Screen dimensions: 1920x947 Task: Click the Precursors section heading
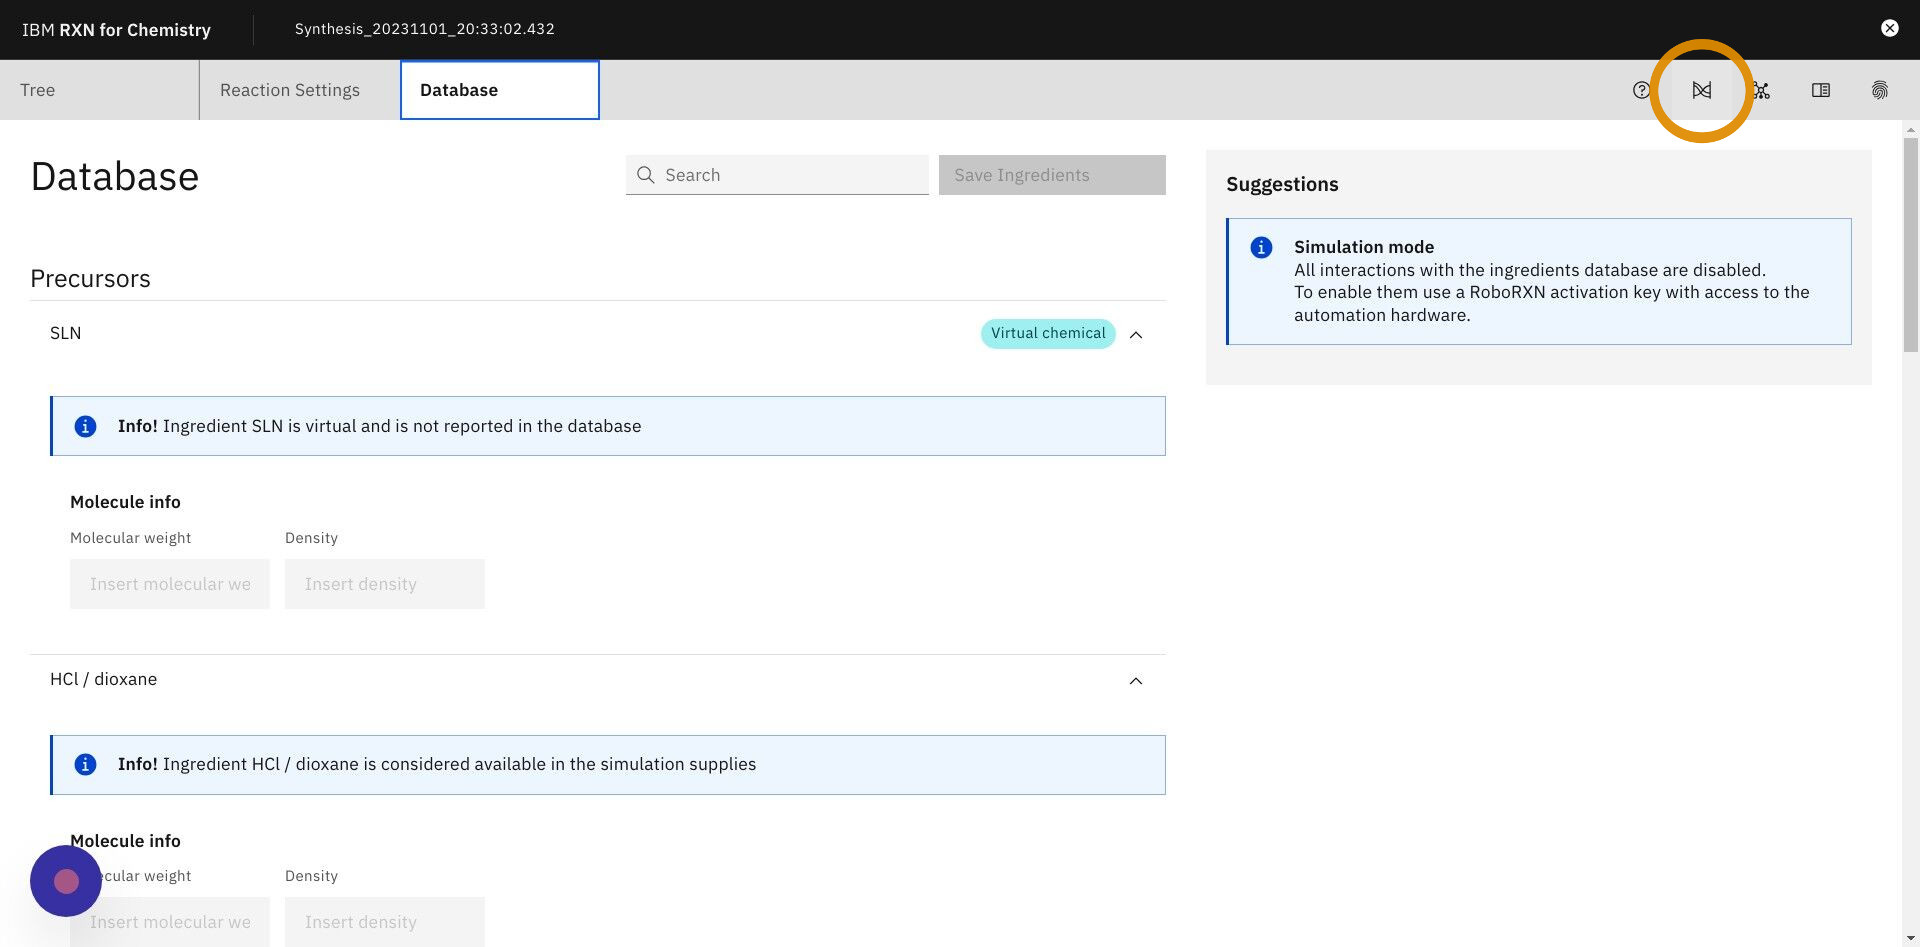point(90,278)
